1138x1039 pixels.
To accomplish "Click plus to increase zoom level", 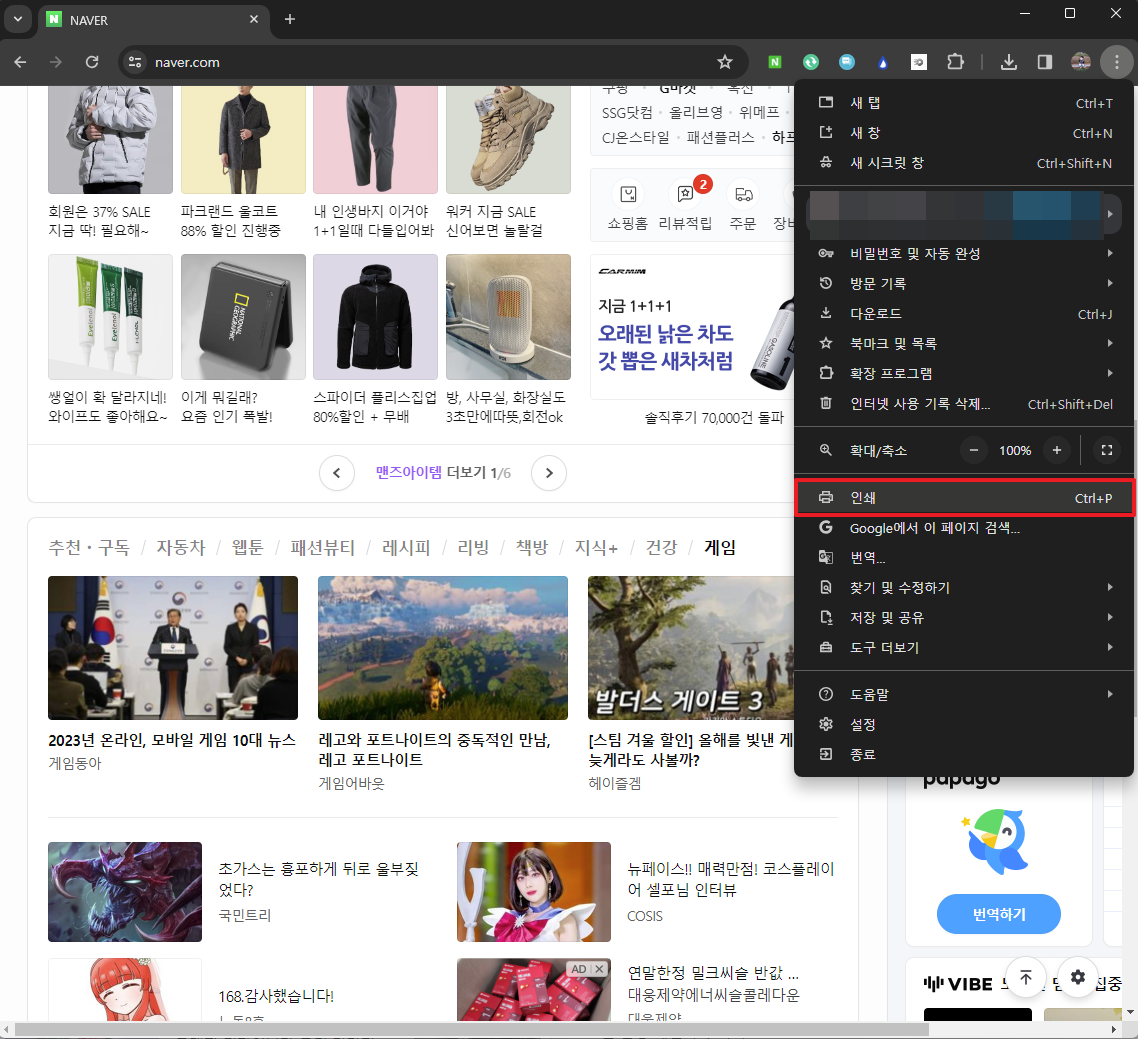I will [1057, 450].
